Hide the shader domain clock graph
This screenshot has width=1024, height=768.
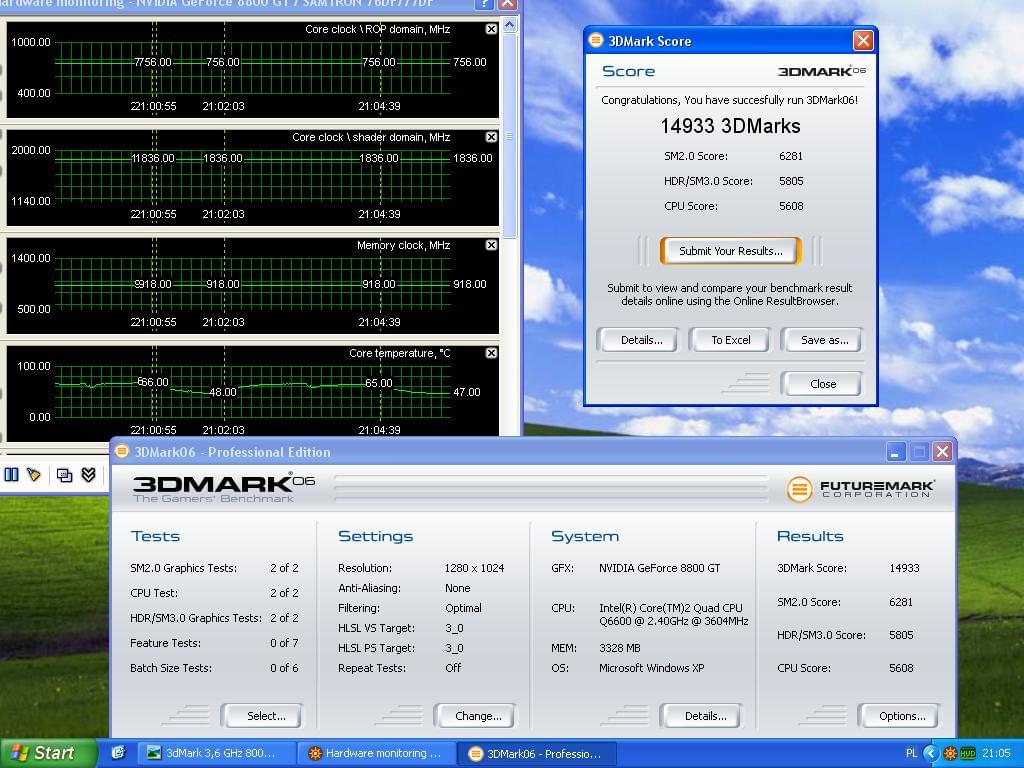click(491, 137)
